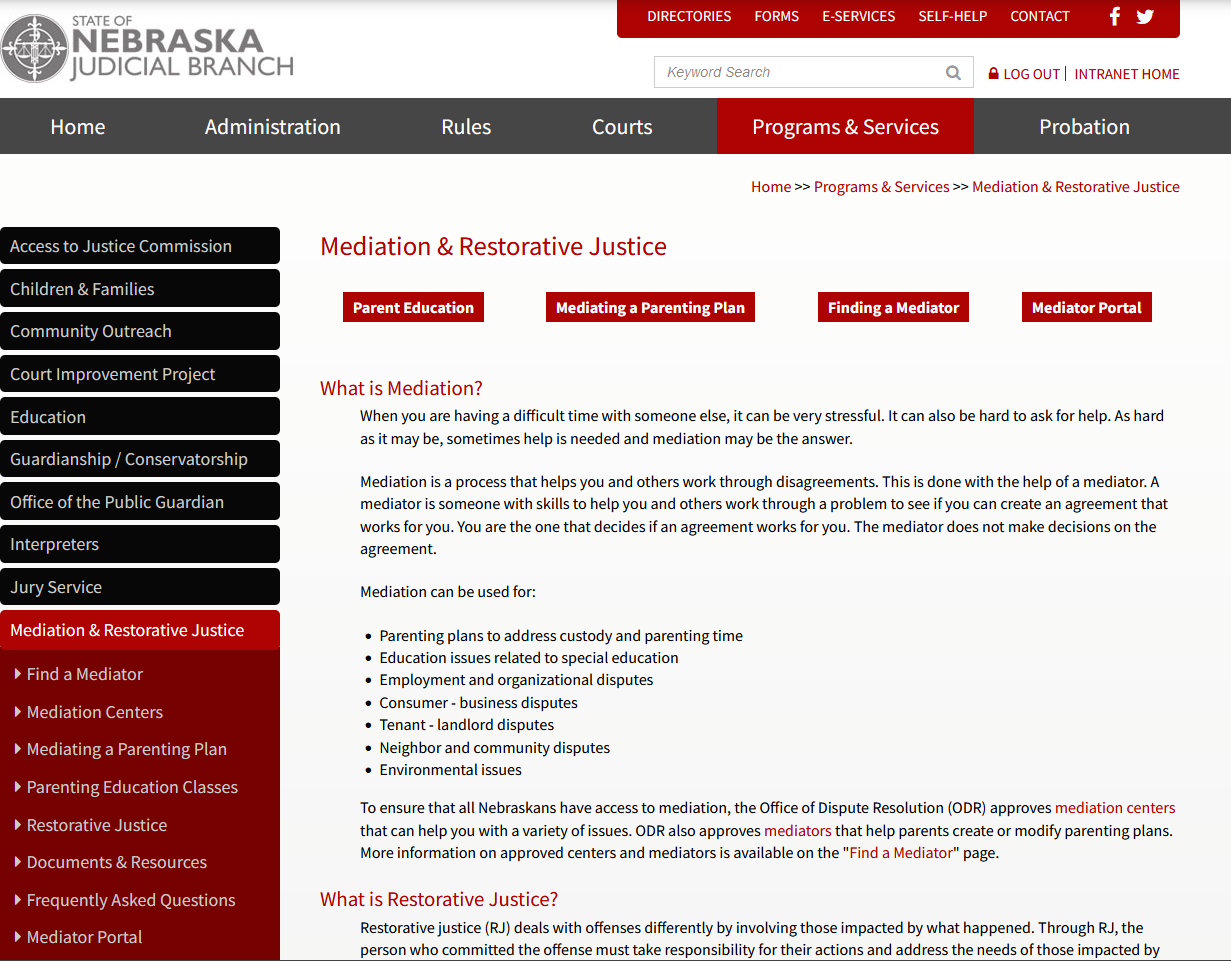The image size is (1231, 961).
Task: Click the "What is Mediation?" heading
Action: [x=401, y=388]
